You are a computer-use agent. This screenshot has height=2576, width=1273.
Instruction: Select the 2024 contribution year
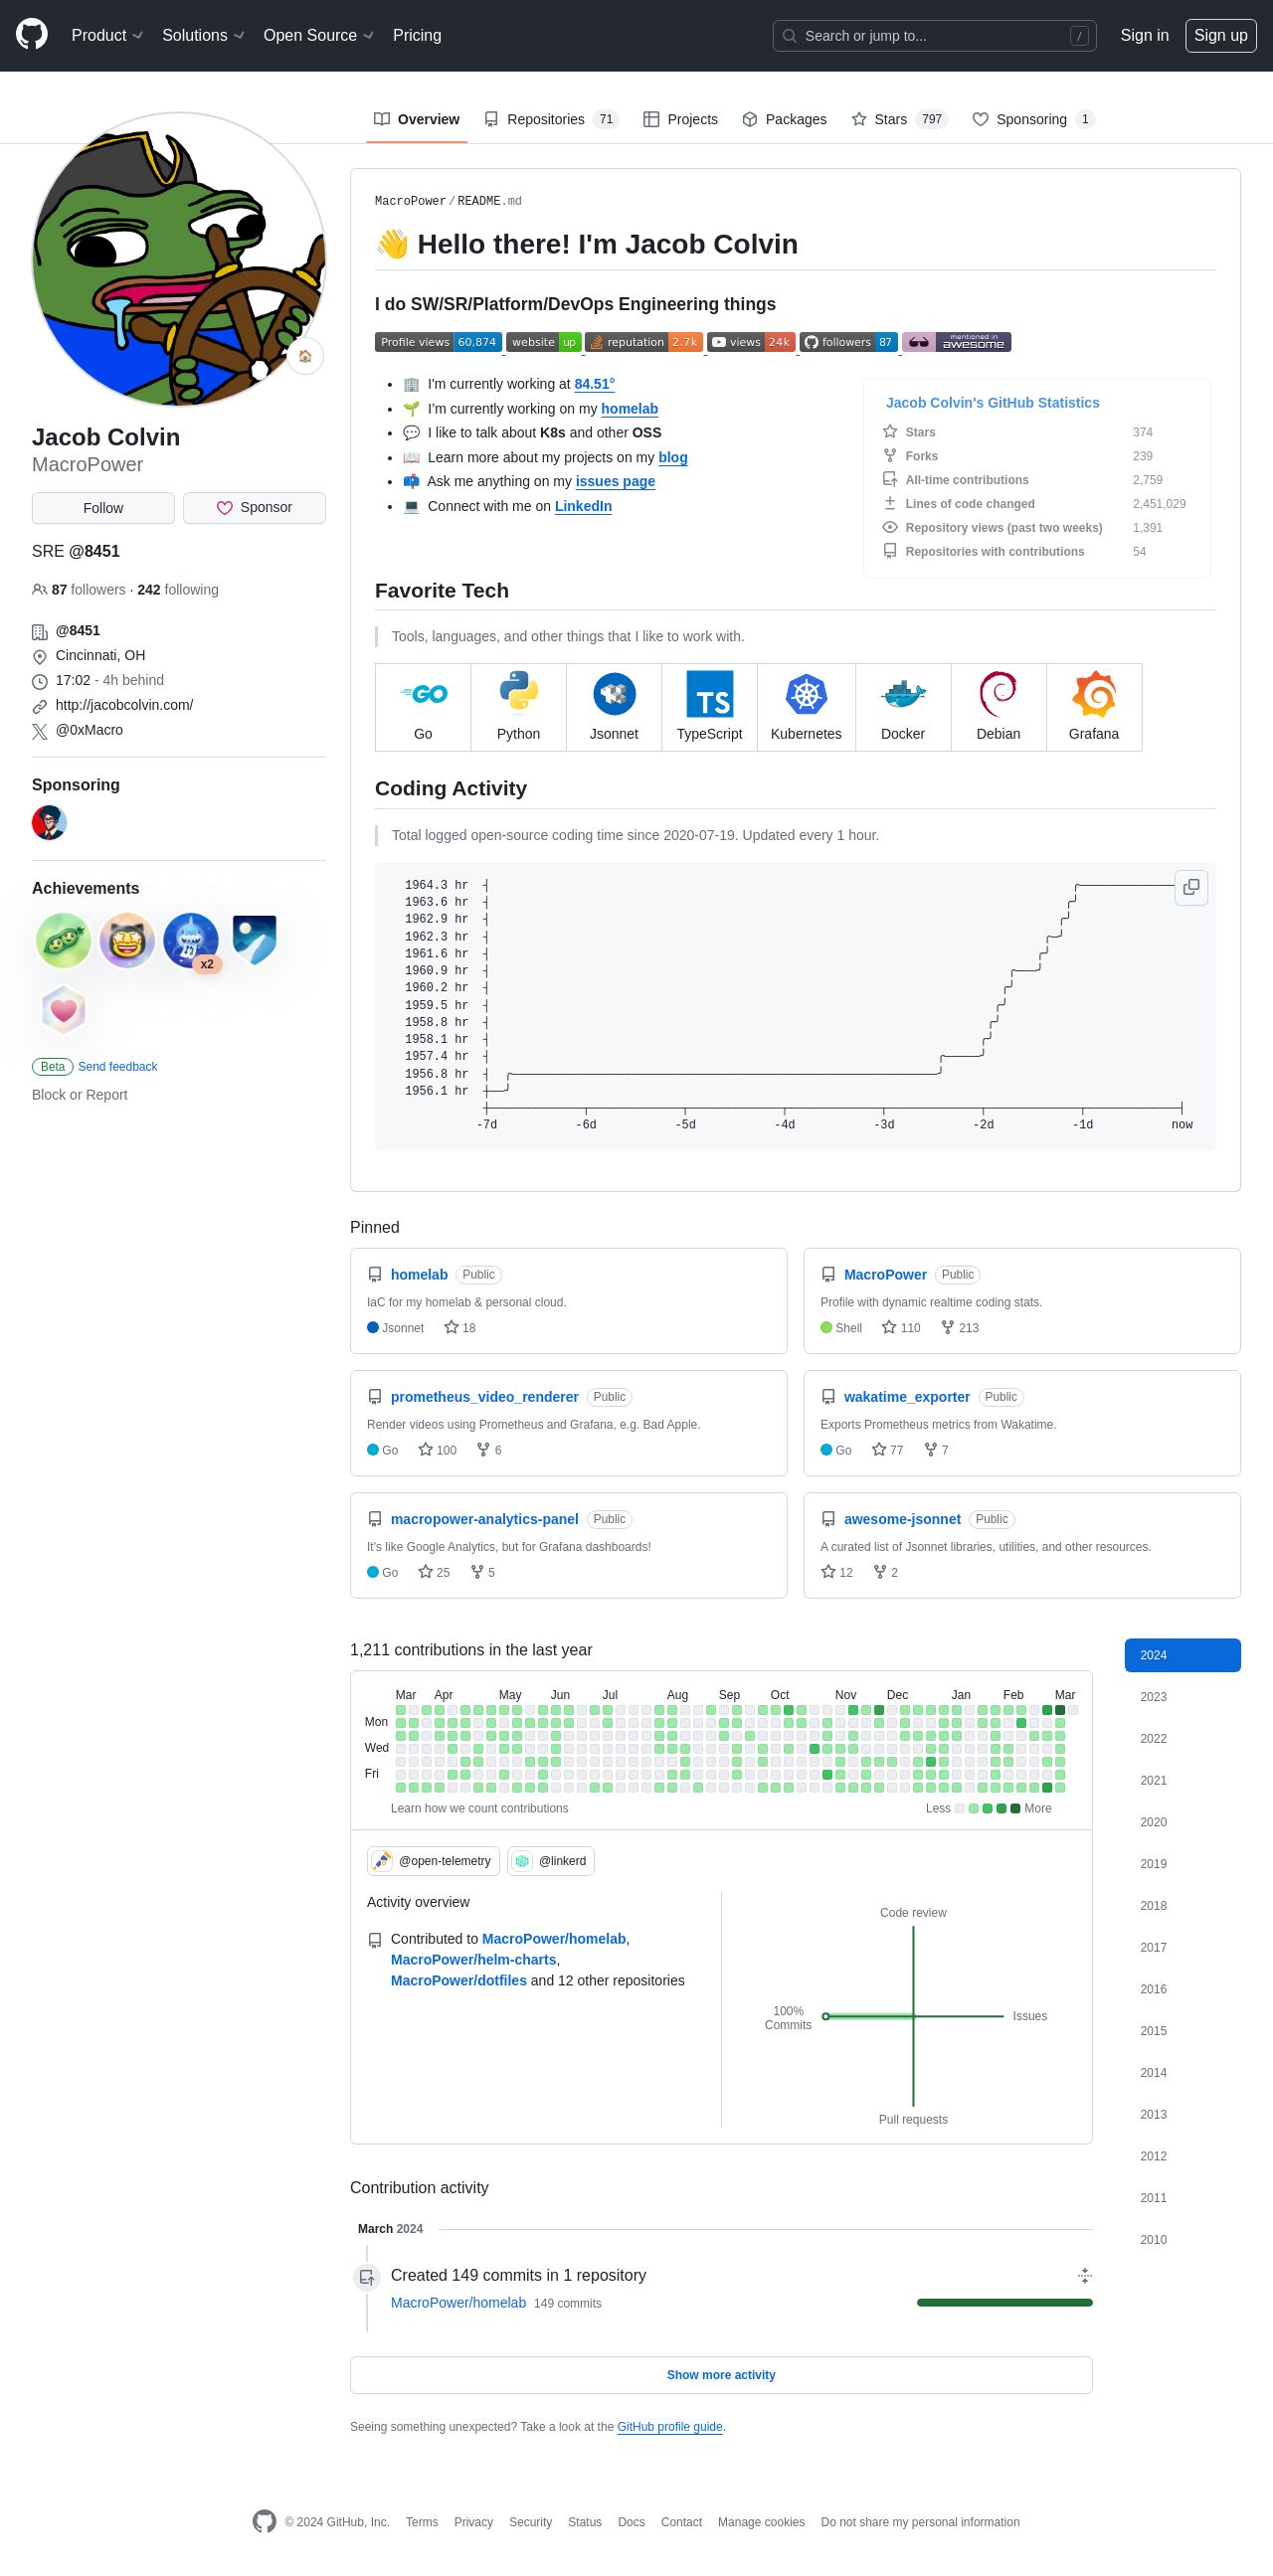(x=1183, y=1655)
